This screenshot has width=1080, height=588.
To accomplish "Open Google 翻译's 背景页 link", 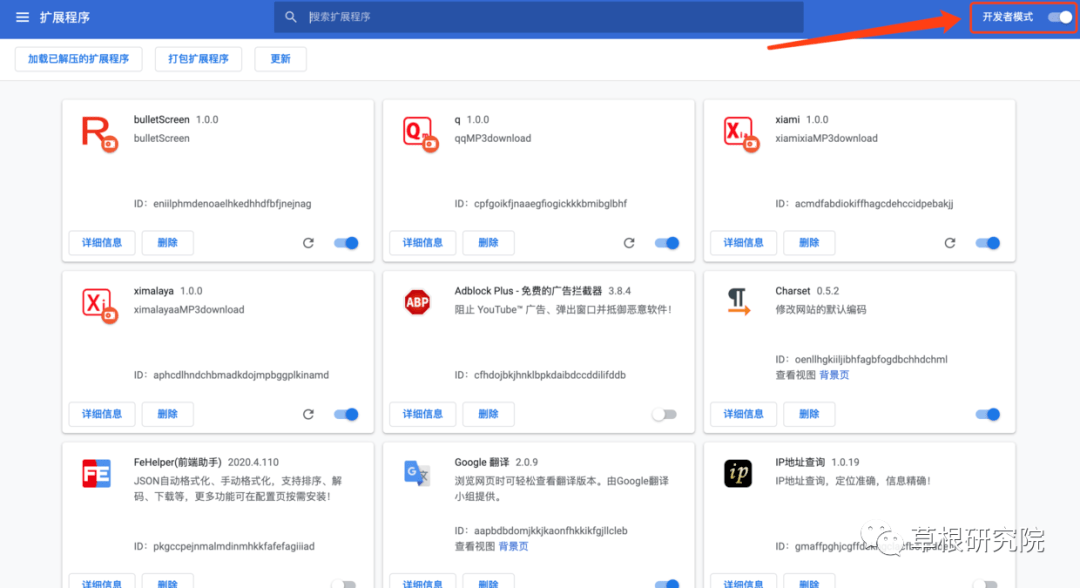I will click(x=514, y=547).
